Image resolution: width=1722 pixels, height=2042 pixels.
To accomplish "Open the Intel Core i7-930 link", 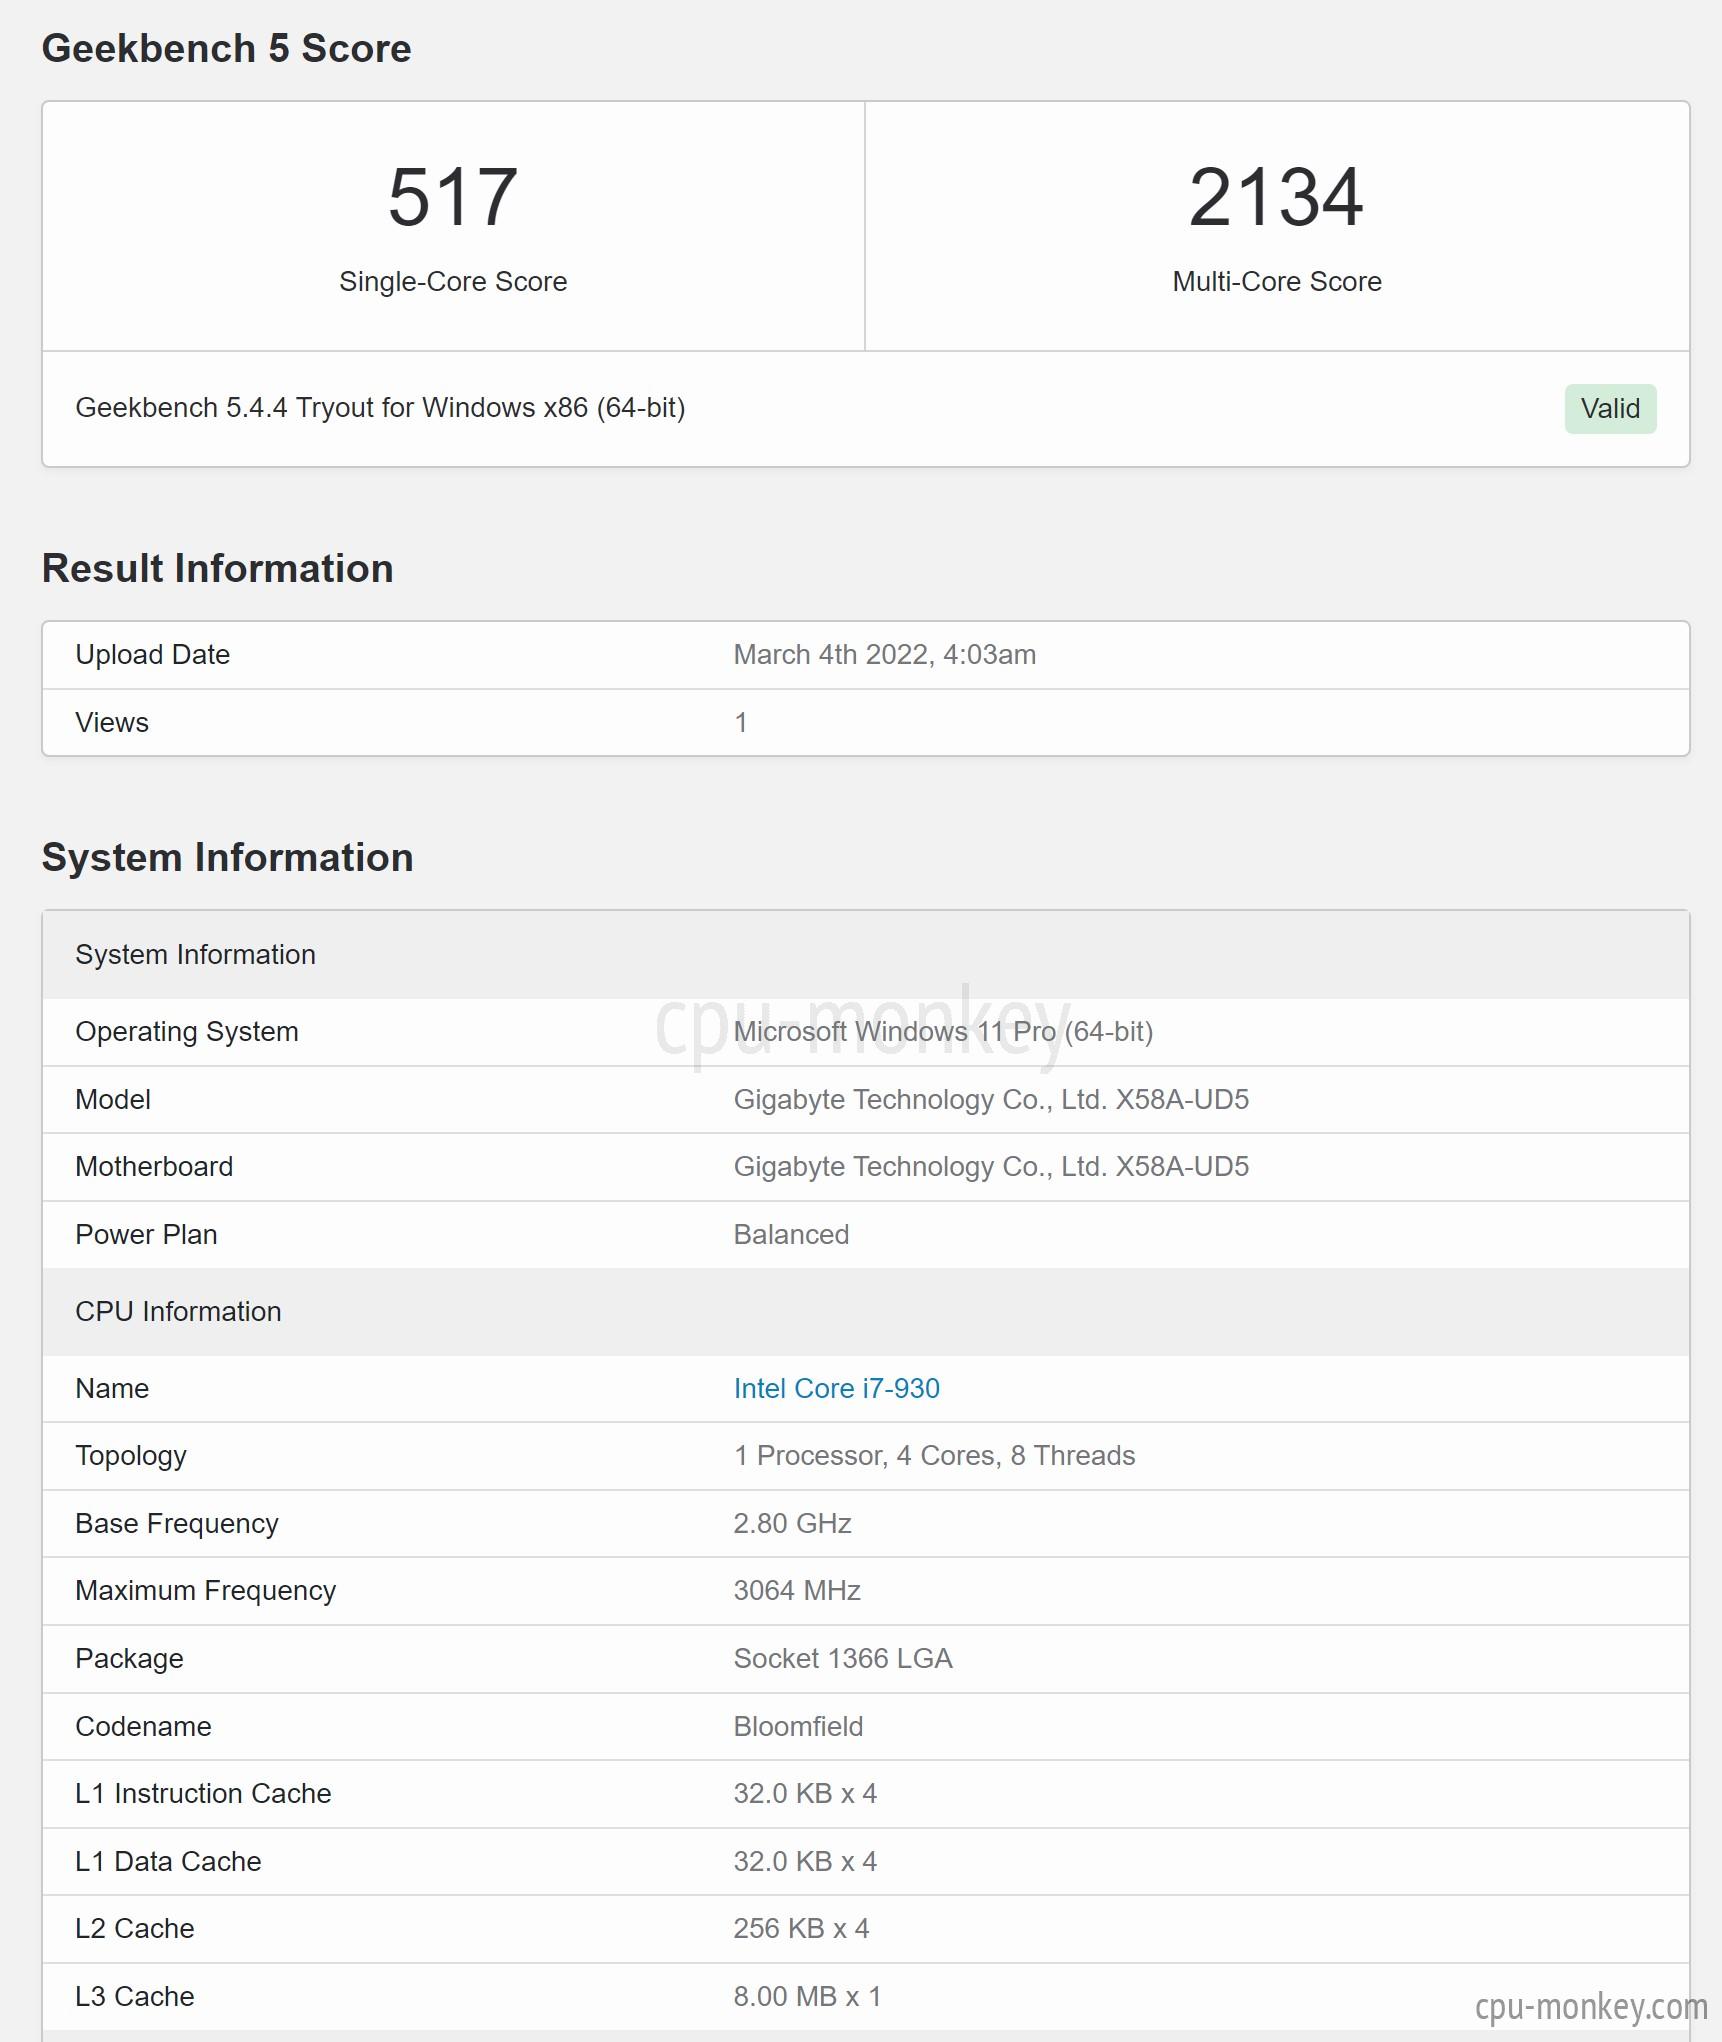I will pos(836,1388).
